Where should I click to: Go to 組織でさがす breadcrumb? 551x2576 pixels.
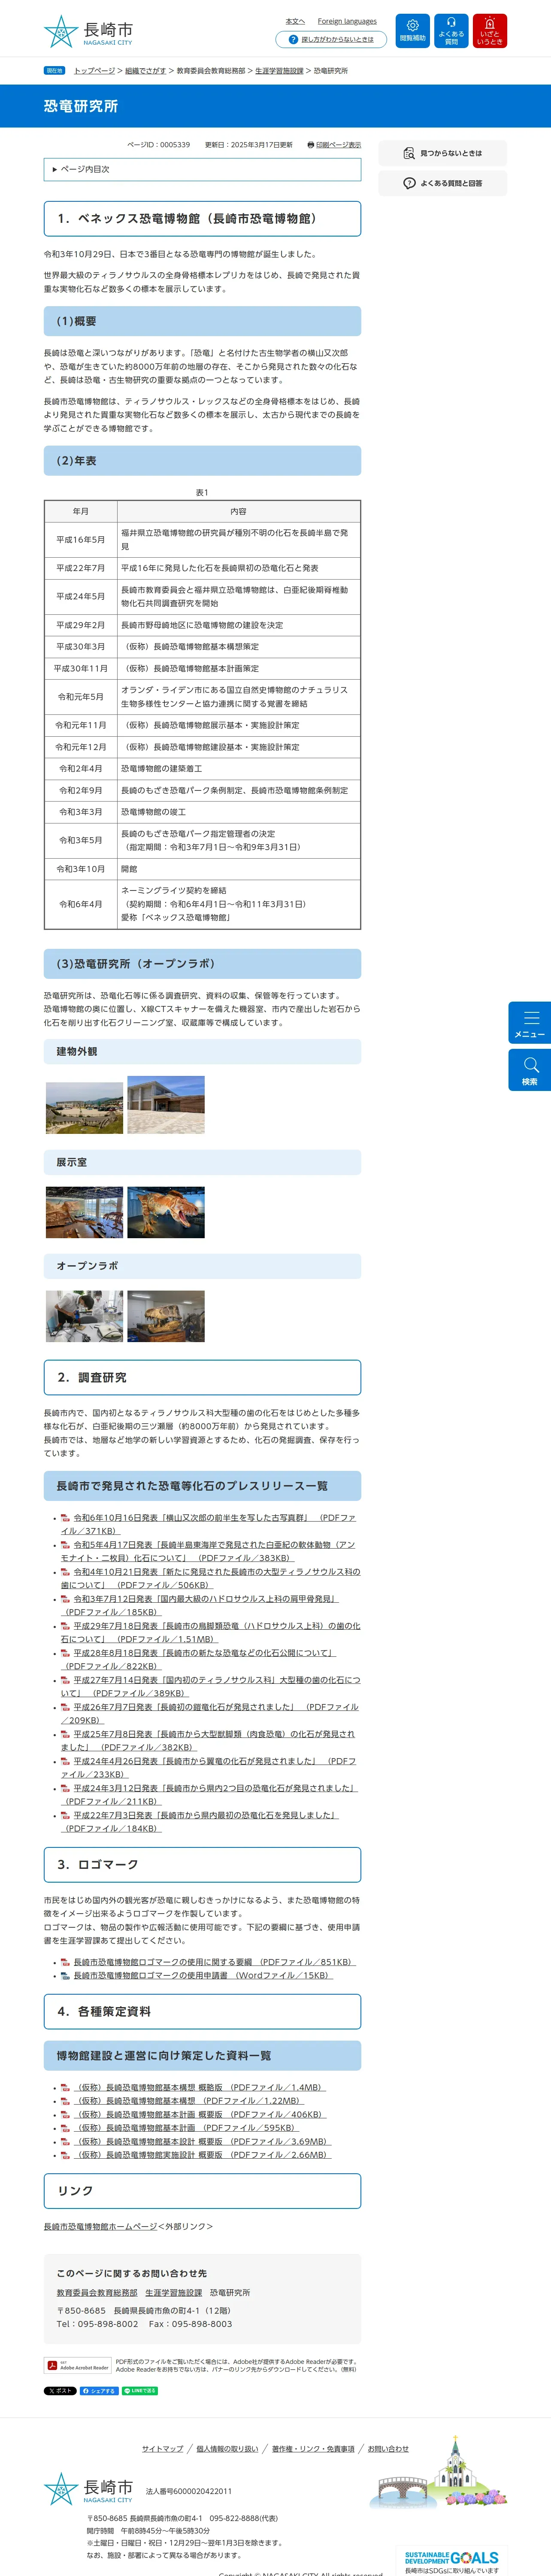click(146, 71)
